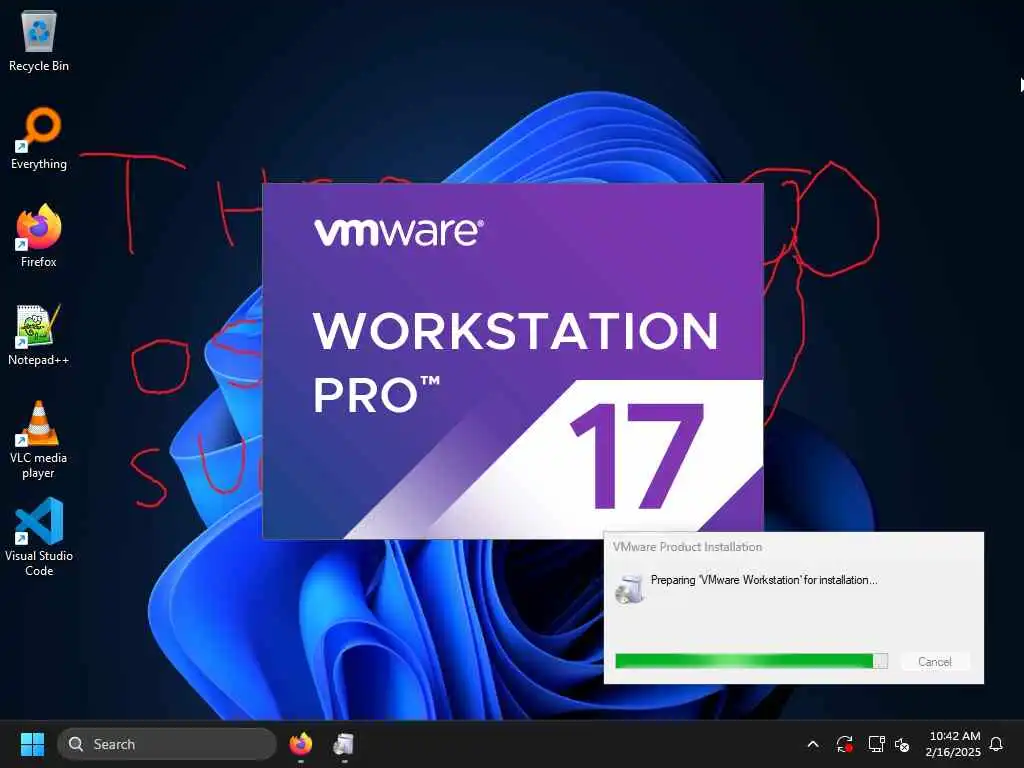Viewport: 1024px width, 768px height.
Task: Cancel the VMware Product Installation
Action: [x=935, y=662]
